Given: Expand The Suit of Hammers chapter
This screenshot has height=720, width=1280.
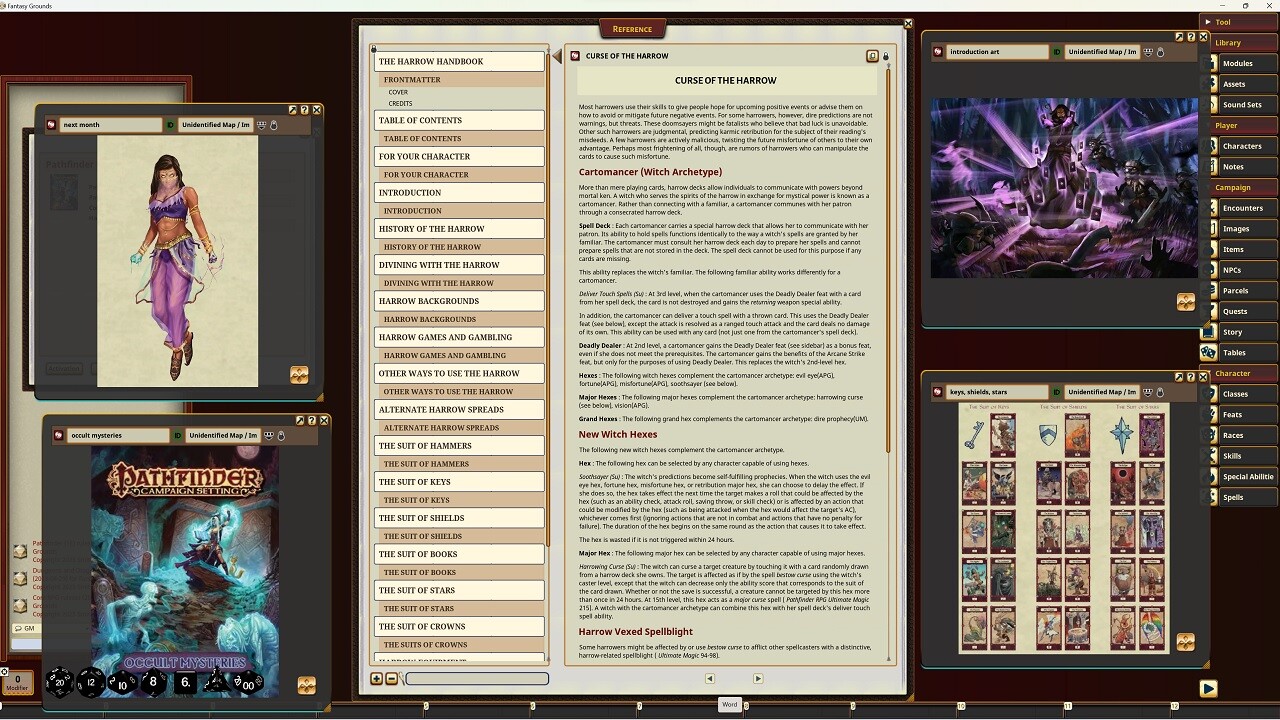Looking at the screenshot, I should [459, 446].
